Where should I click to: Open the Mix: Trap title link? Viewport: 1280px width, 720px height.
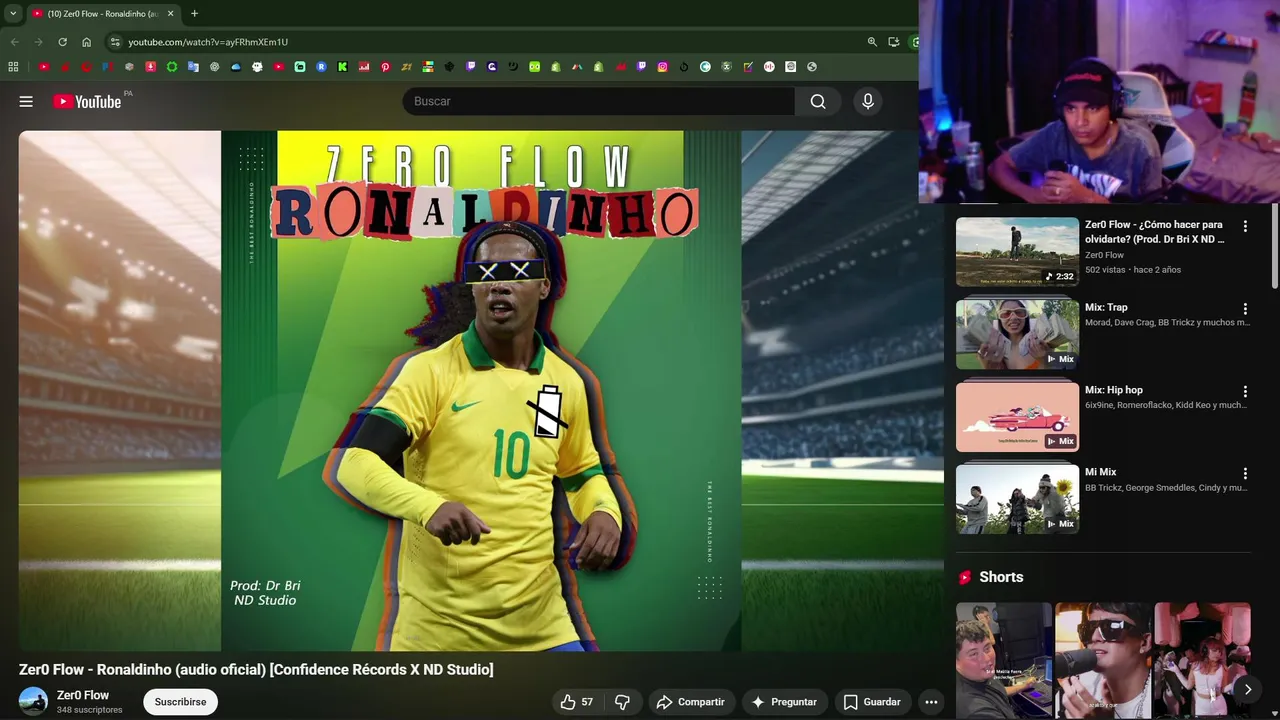(x=1106, y=307)
